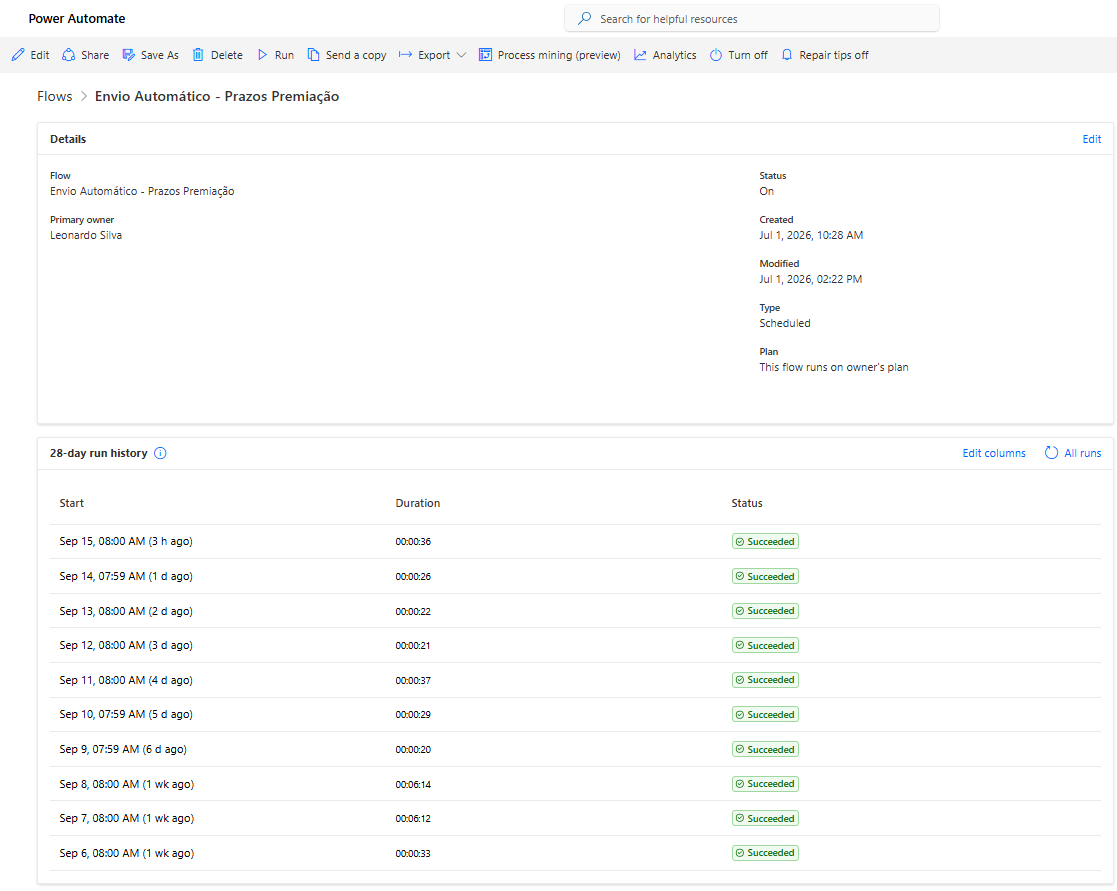Open the Sep 15, 08:00 AM run
Image resolution: width=1117 pixels, height=891 pixels.
coord(126,541)
